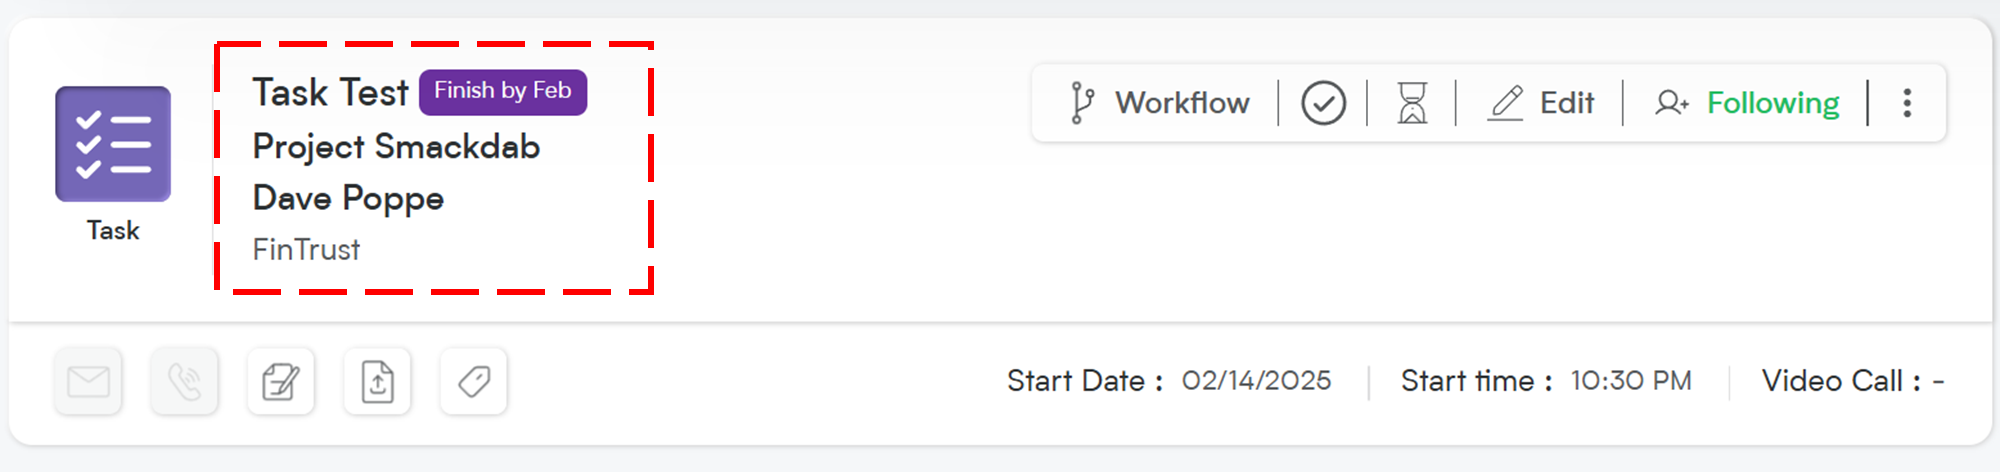This screenshot has height=472, width=2000.
Task: Click the greyed-out phone call icon
Action: click(x=184, y=381)
